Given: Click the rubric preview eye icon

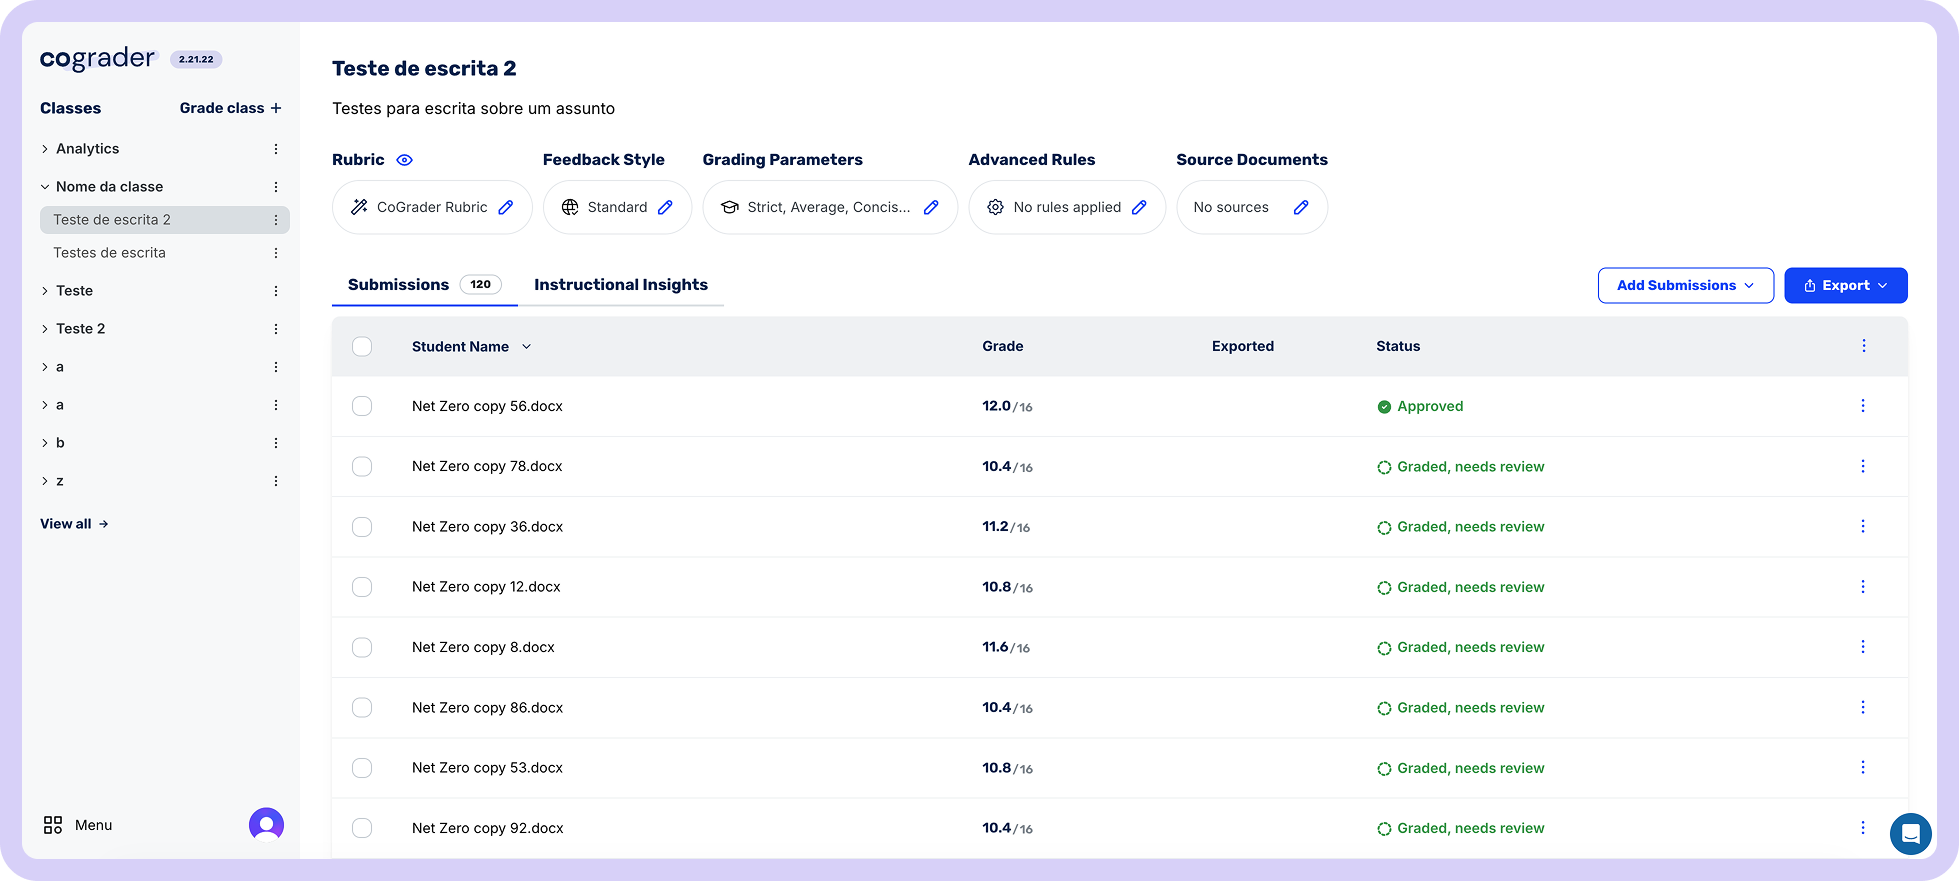Looking at the screenshot, I should pos(404,160).
